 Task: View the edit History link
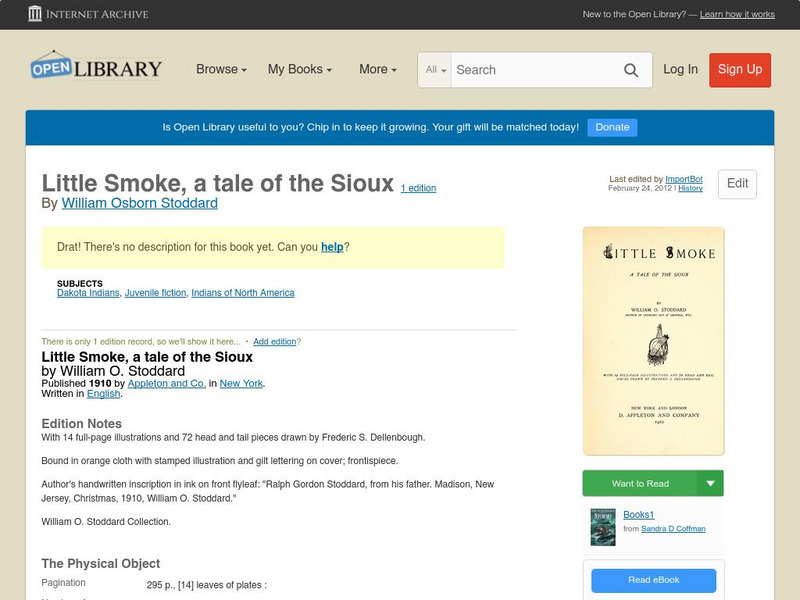(x=690, y=188)
